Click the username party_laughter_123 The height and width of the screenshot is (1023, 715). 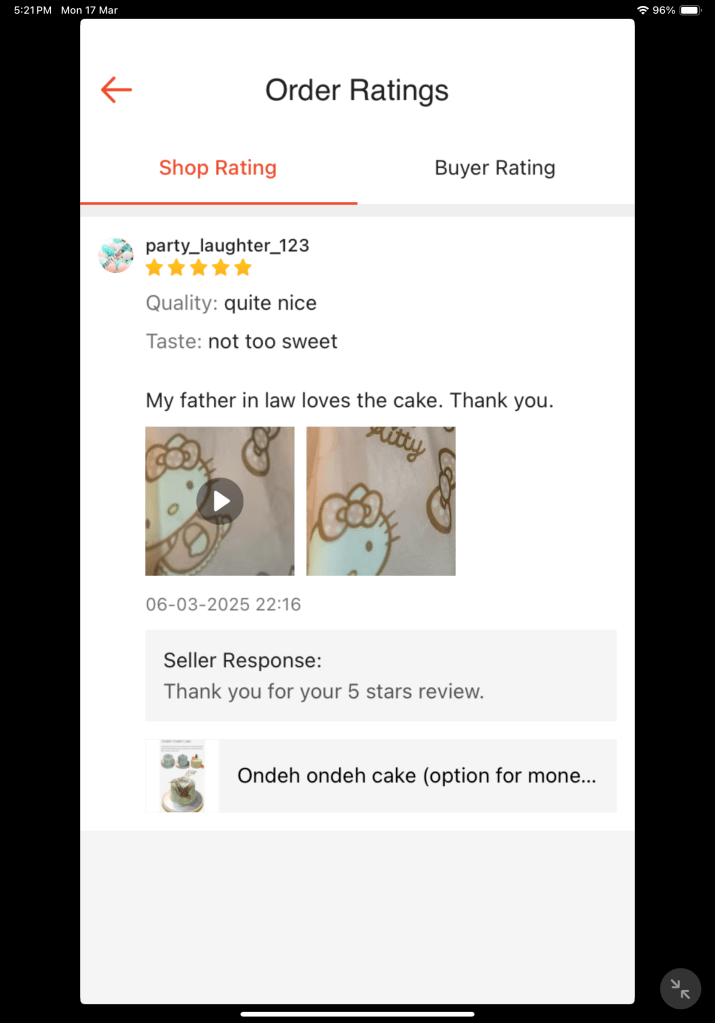click(x=227, y=245)
